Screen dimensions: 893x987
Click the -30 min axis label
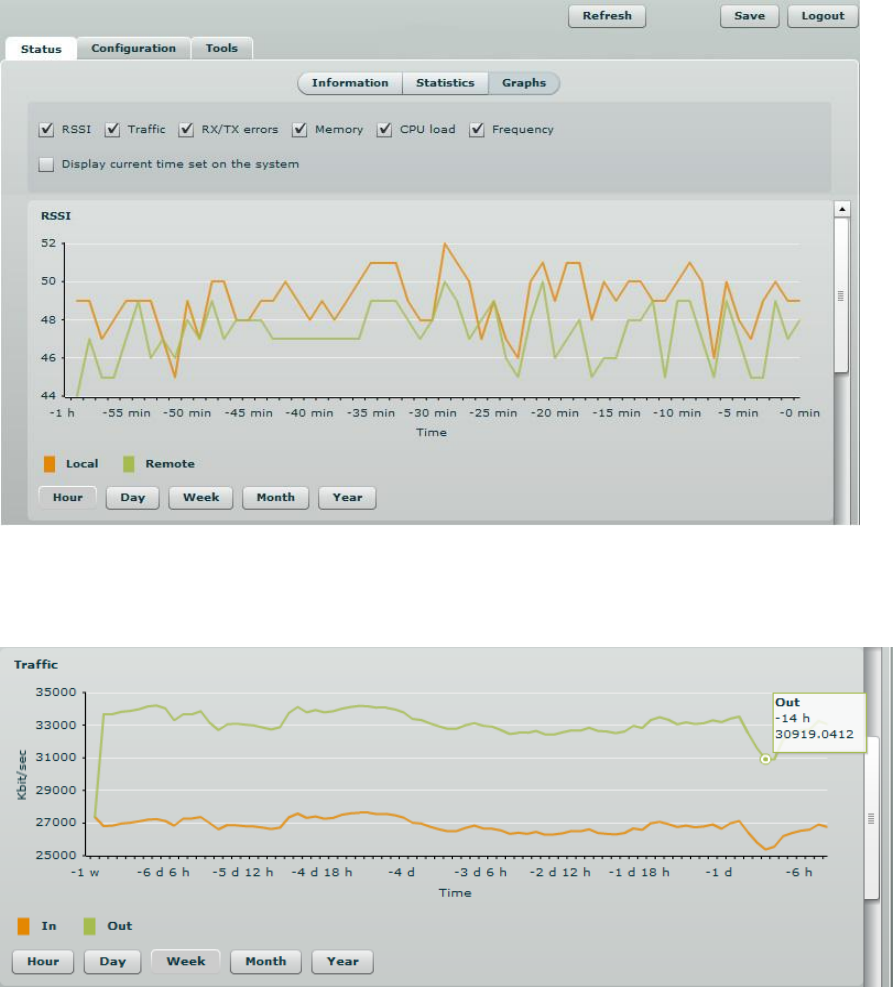[432, 414]
